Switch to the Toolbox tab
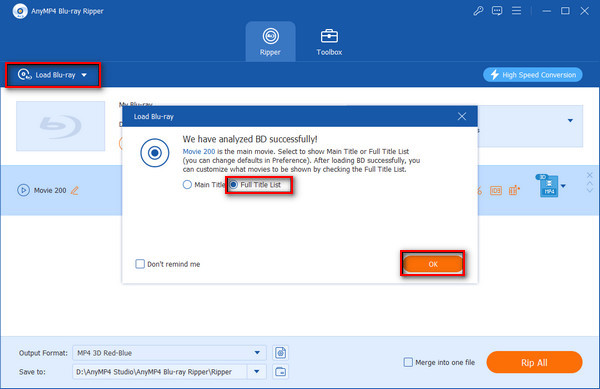600x389 pixels. click(329, 42)
